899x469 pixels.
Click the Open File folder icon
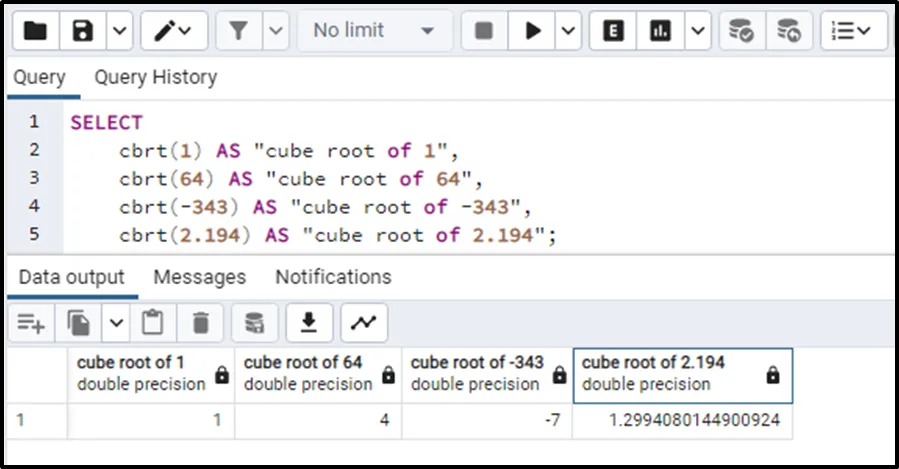pyautogui.click(x=36, y=31)
